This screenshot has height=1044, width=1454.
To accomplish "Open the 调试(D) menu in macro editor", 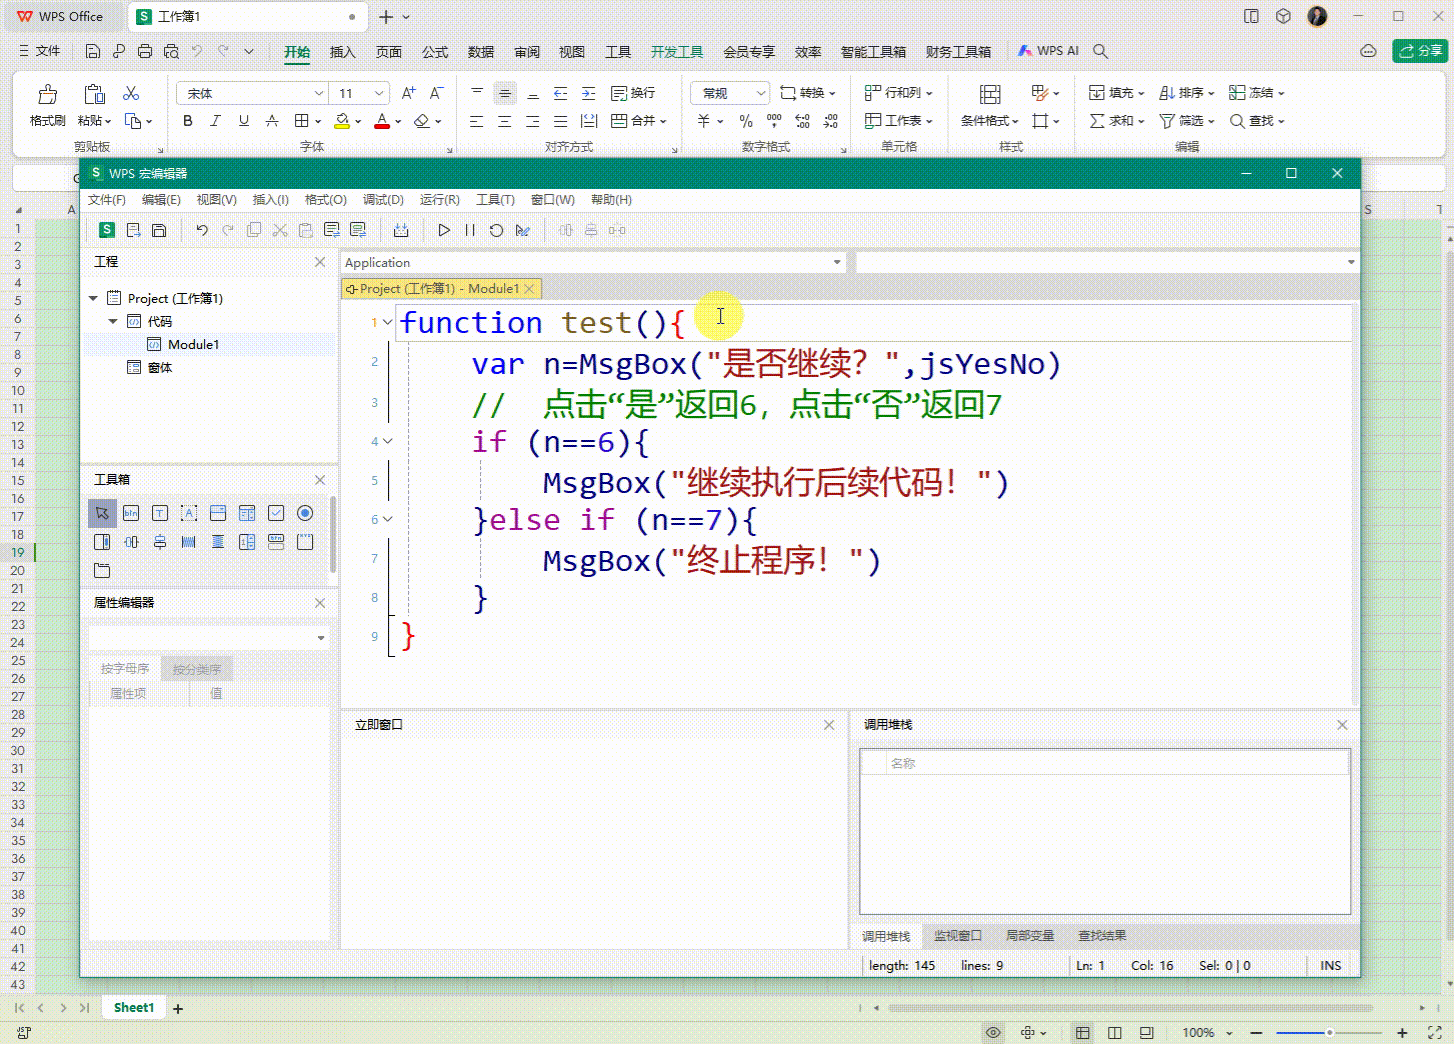I will tap(383, 199).
